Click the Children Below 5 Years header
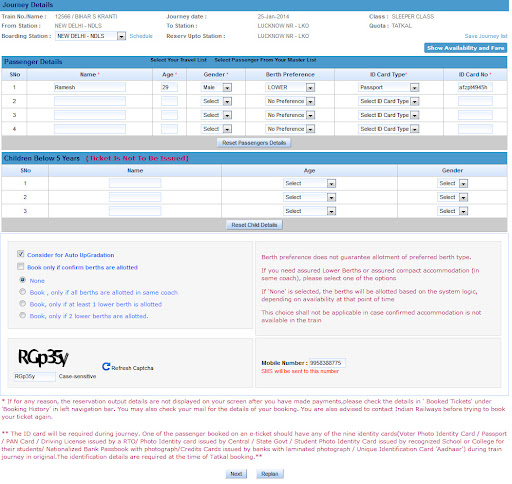The image size is (512, 484). [42, 158]
